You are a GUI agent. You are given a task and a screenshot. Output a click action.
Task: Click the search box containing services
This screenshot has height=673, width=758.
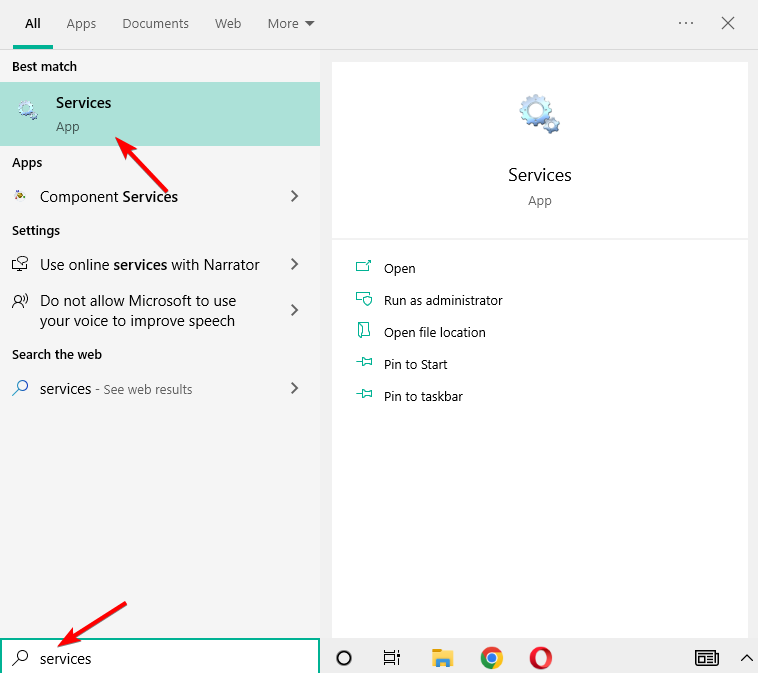pos(160,657)
